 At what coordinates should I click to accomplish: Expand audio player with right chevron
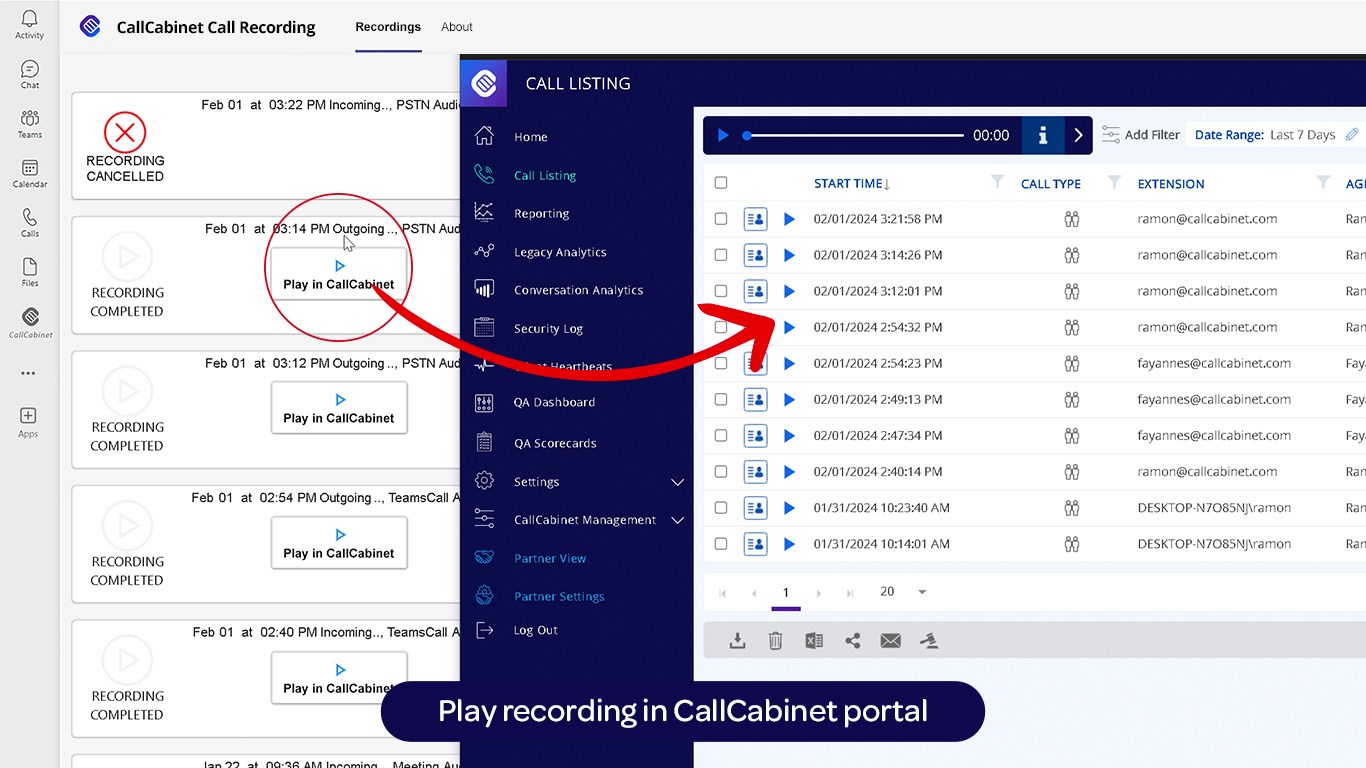tap(1078, 135)
